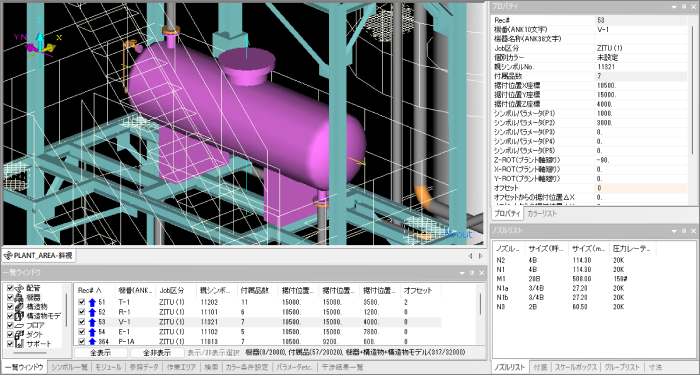
Task: Open the ノズルリスト panel options dropdown arrow
Action: tap(674, 231)
